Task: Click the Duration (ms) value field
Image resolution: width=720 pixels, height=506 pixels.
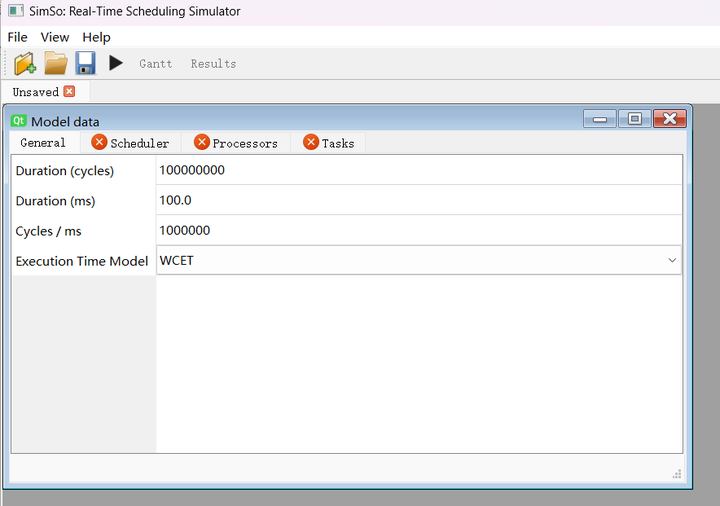Action: point(419,200)
